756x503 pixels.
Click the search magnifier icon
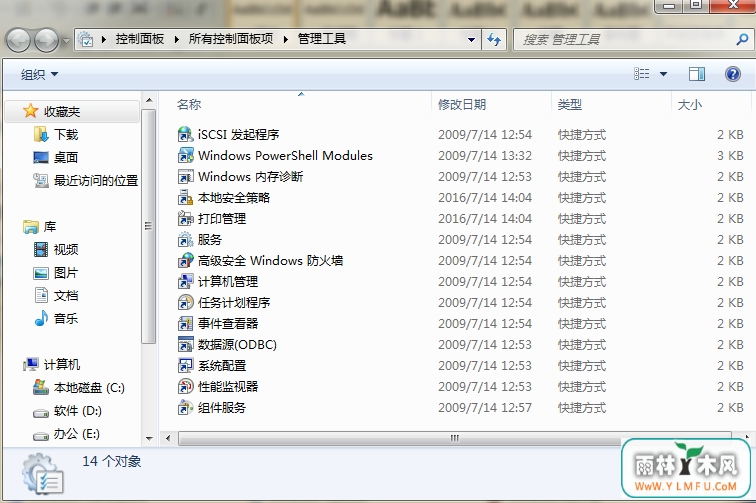coord(742,39)
